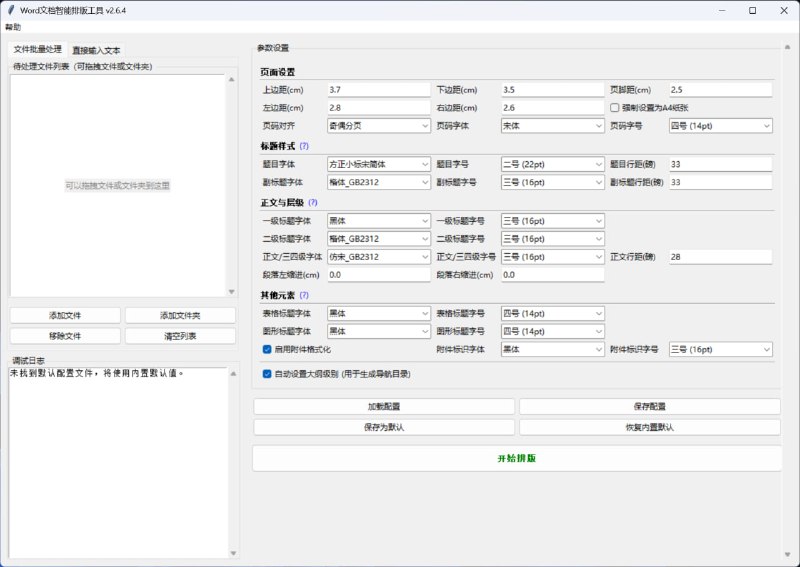Click the 调试日志 scrollbar down arrow

(x=233, y=553)
